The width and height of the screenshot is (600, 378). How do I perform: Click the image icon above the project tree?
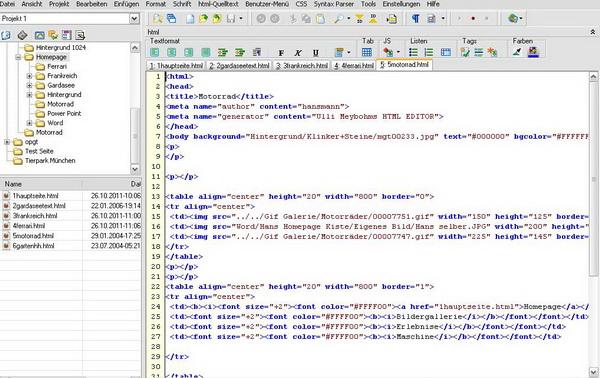point(39,35)
